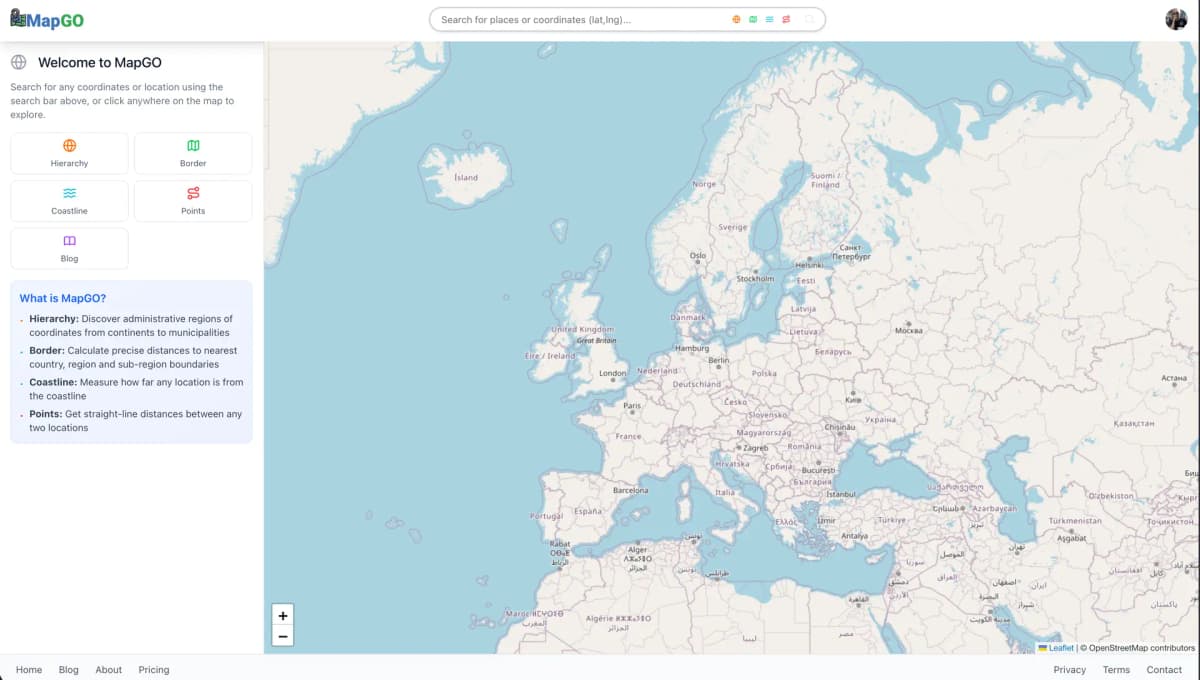The width and height of the screenshot is (1200, 680).
Task: Click the profile avatar in the top right
Action: [1176, 18]
